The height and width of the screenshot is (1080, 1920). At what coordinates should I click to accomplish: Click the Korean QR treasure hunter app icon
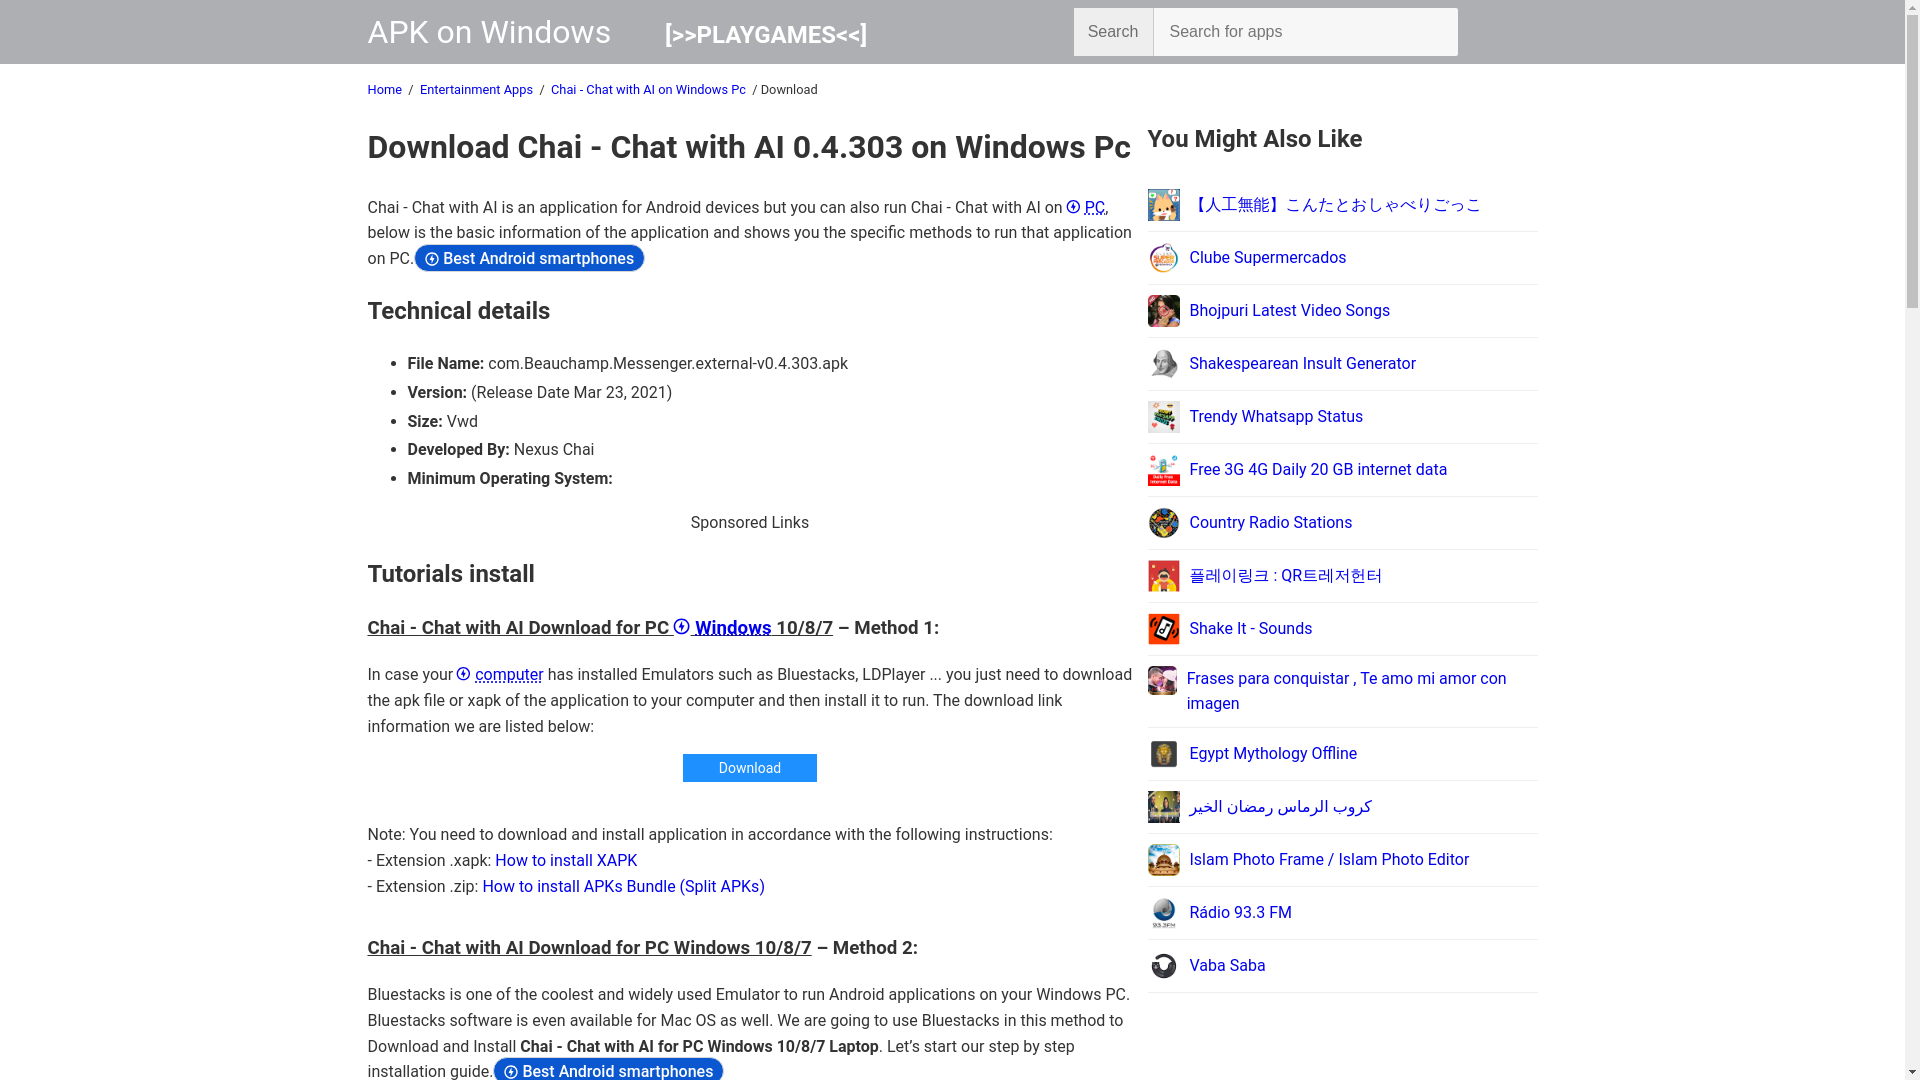(1163, 576)
